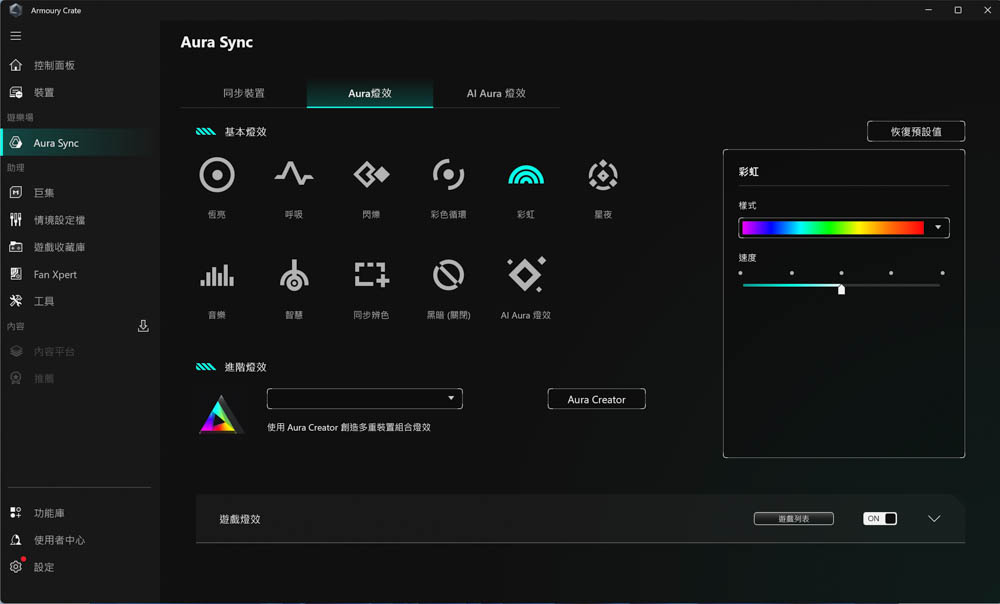Click the Aura Creator button
This screenshot has height=604, width=1000.
(x=596, y=399)
